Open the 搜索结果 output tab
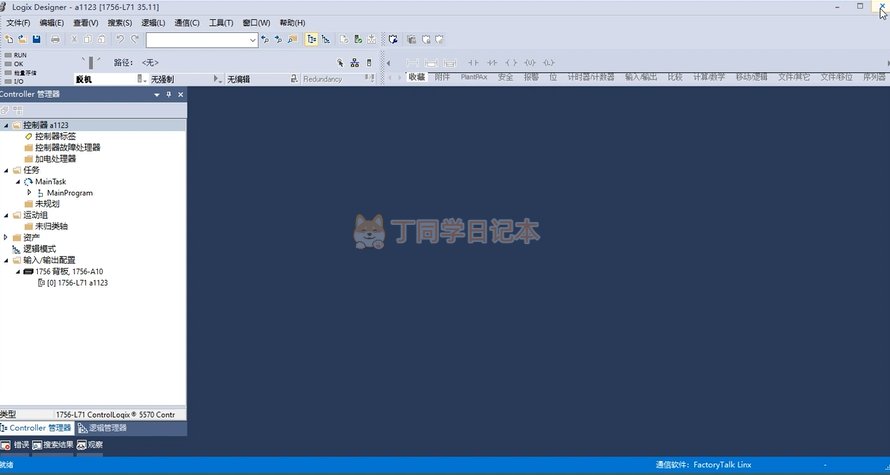 53,445
